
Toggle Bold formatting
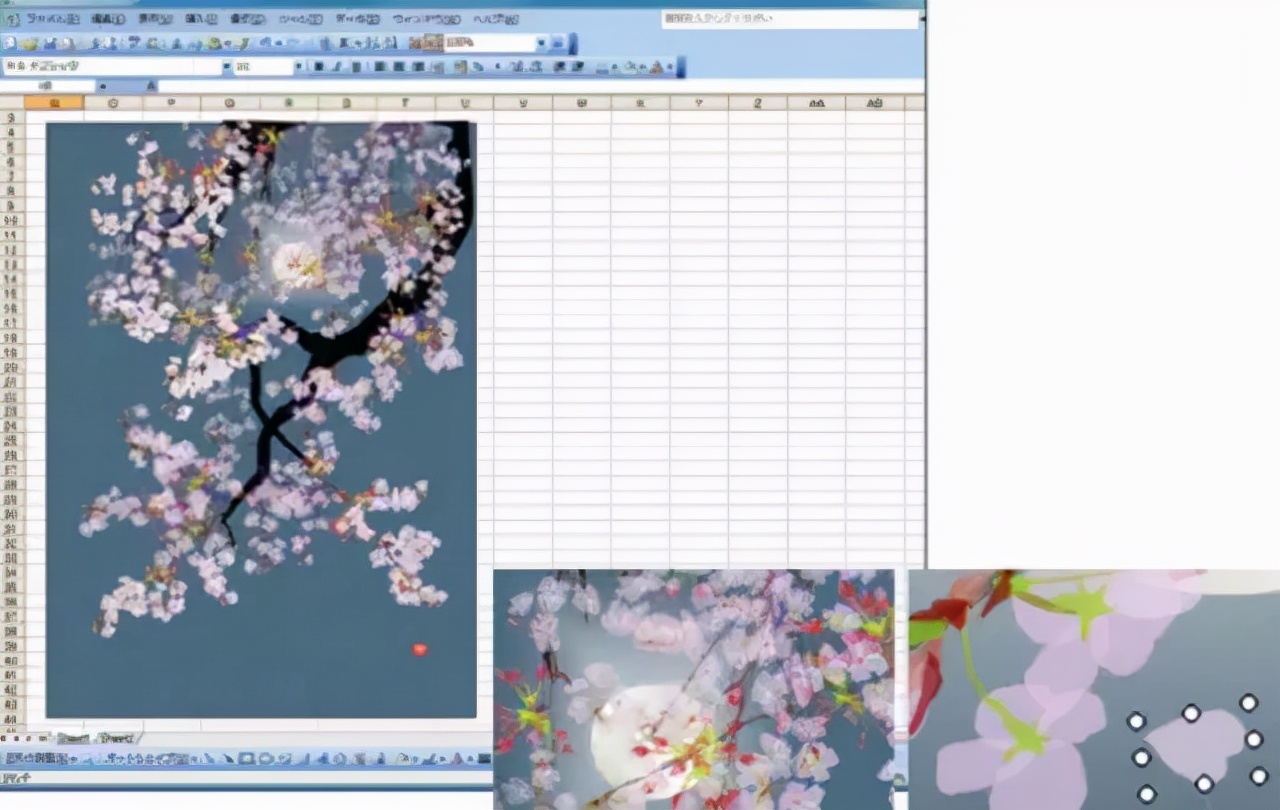tap(319, 67)
